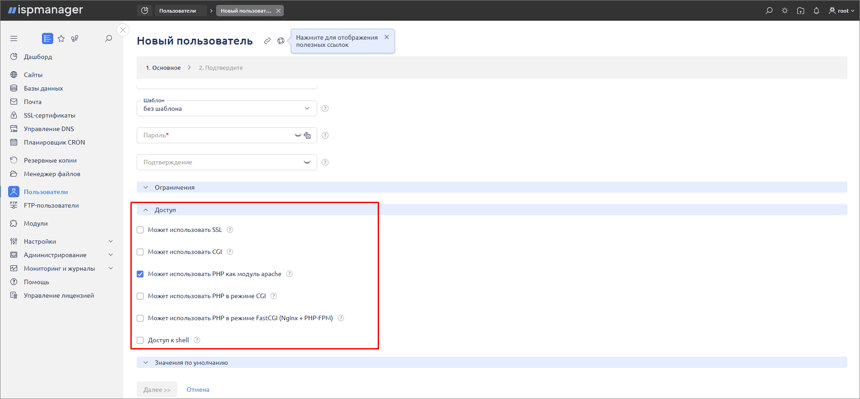Show password eye icon in Пароль field
This screenshot has width=860, height=399.
point(298,135)
